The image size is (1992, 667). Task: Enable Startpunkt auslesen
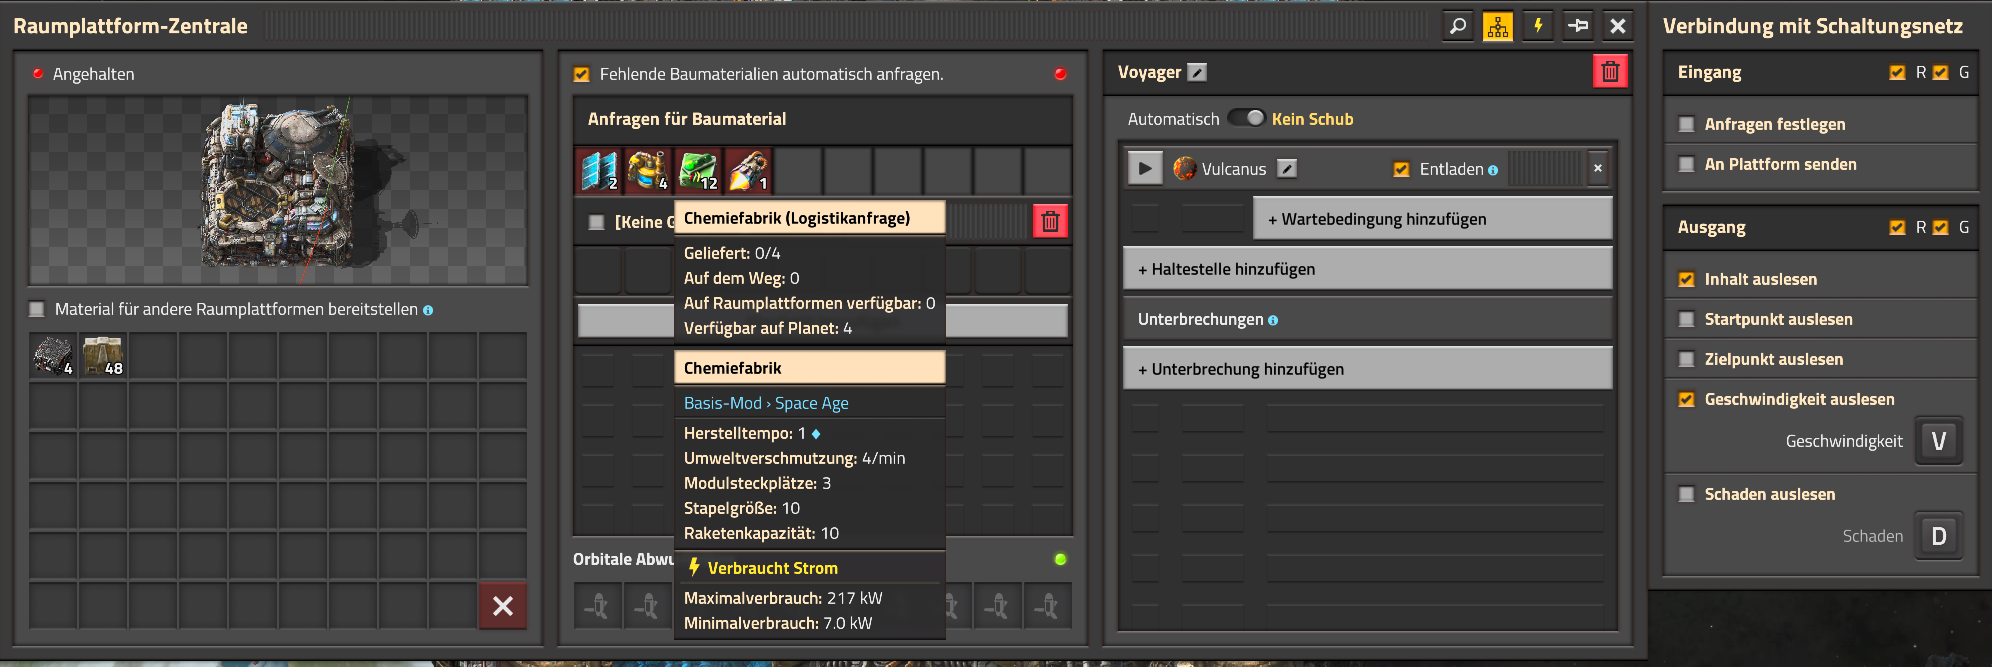(1687, 319)
